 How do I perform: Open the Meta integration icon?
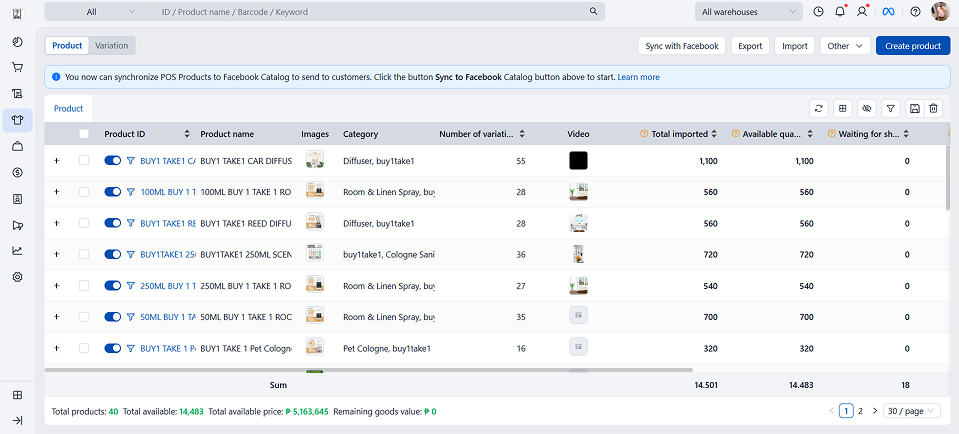[888, 12]
